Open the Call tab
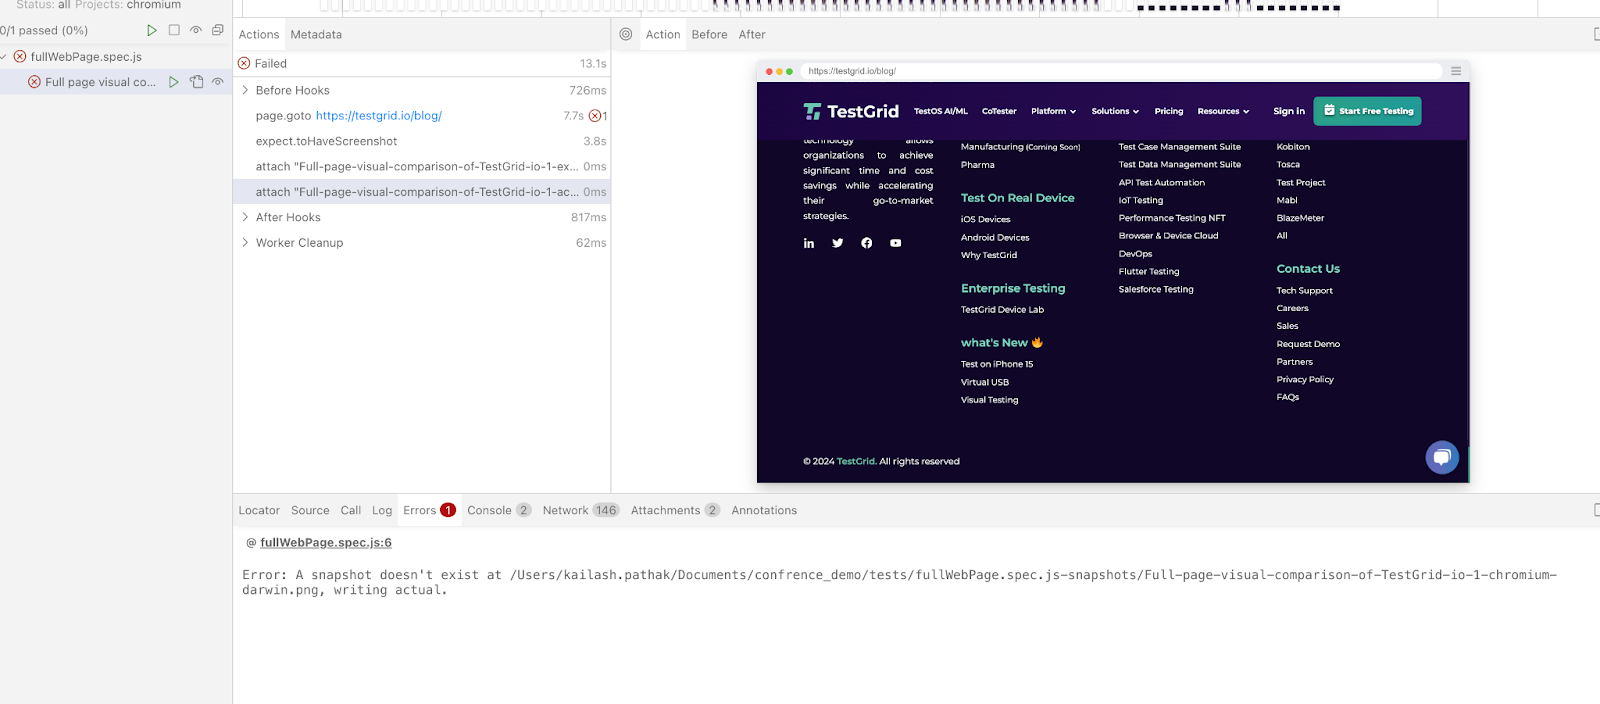The image size is (1600, 704). point(351,510)
